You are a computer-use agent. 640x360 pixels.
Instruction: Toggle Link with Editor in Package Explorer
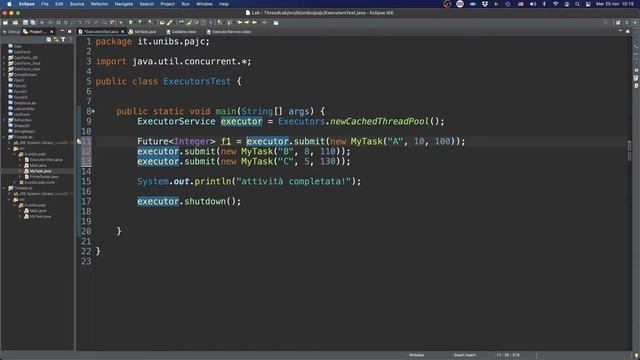[x=56, y=40]
